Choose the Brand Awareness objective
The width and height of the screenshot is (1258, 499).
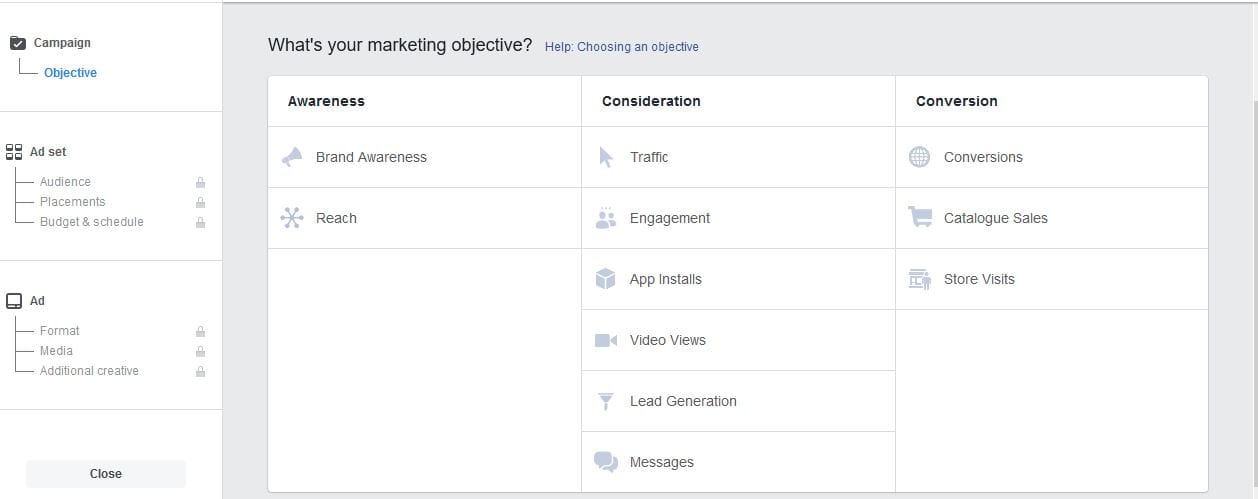click(424, 157)
